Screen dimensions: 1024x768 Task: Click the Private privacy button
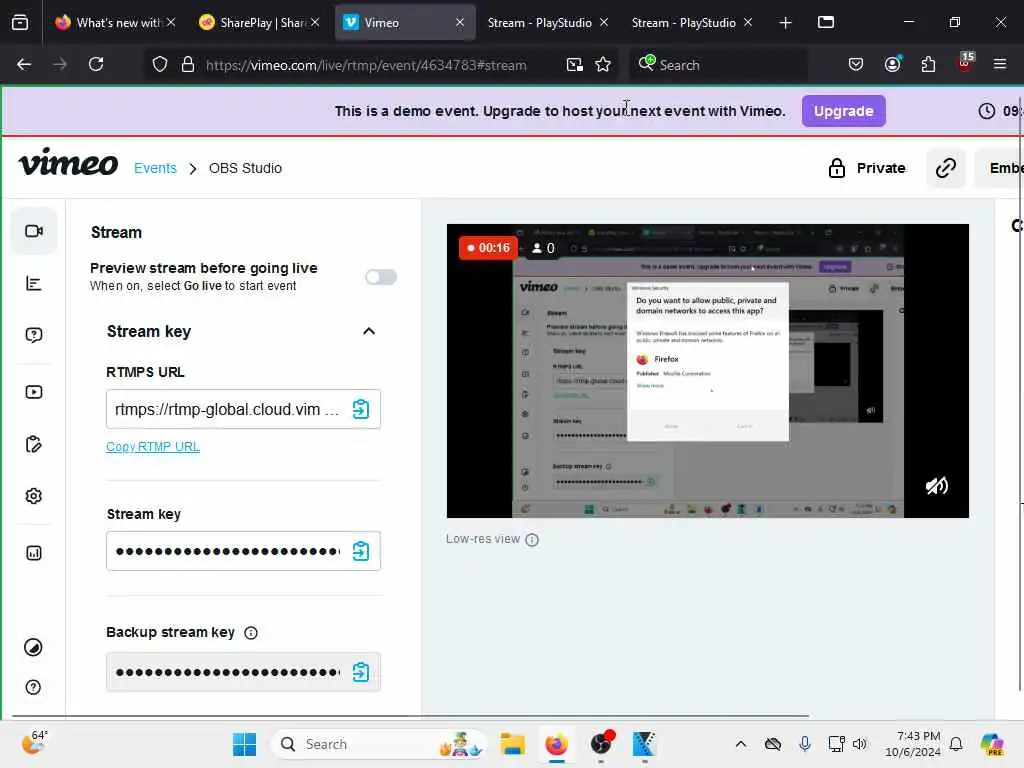click(867, 168)
